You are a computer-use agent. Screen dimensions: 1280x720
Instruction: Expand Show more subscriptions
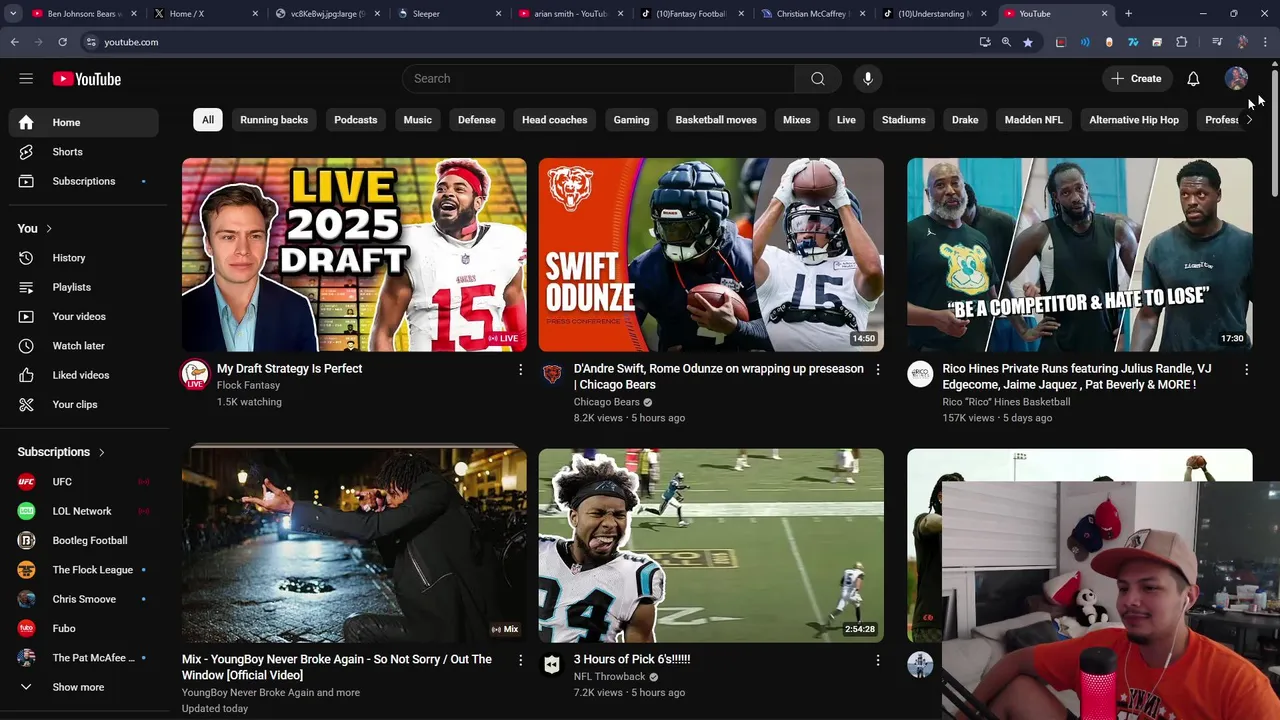click(x=84, y=687)
